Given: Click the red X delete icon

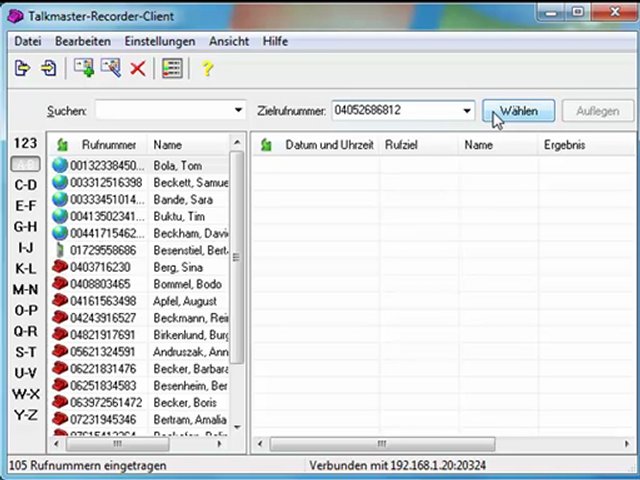Looking at the screenshot, I should (138, 69).
